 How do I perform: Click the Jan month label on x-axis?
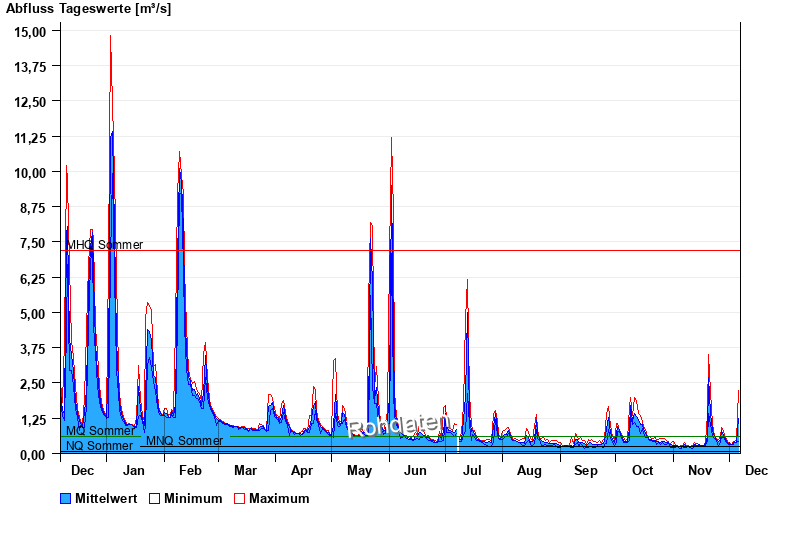[x=133, y=470]
